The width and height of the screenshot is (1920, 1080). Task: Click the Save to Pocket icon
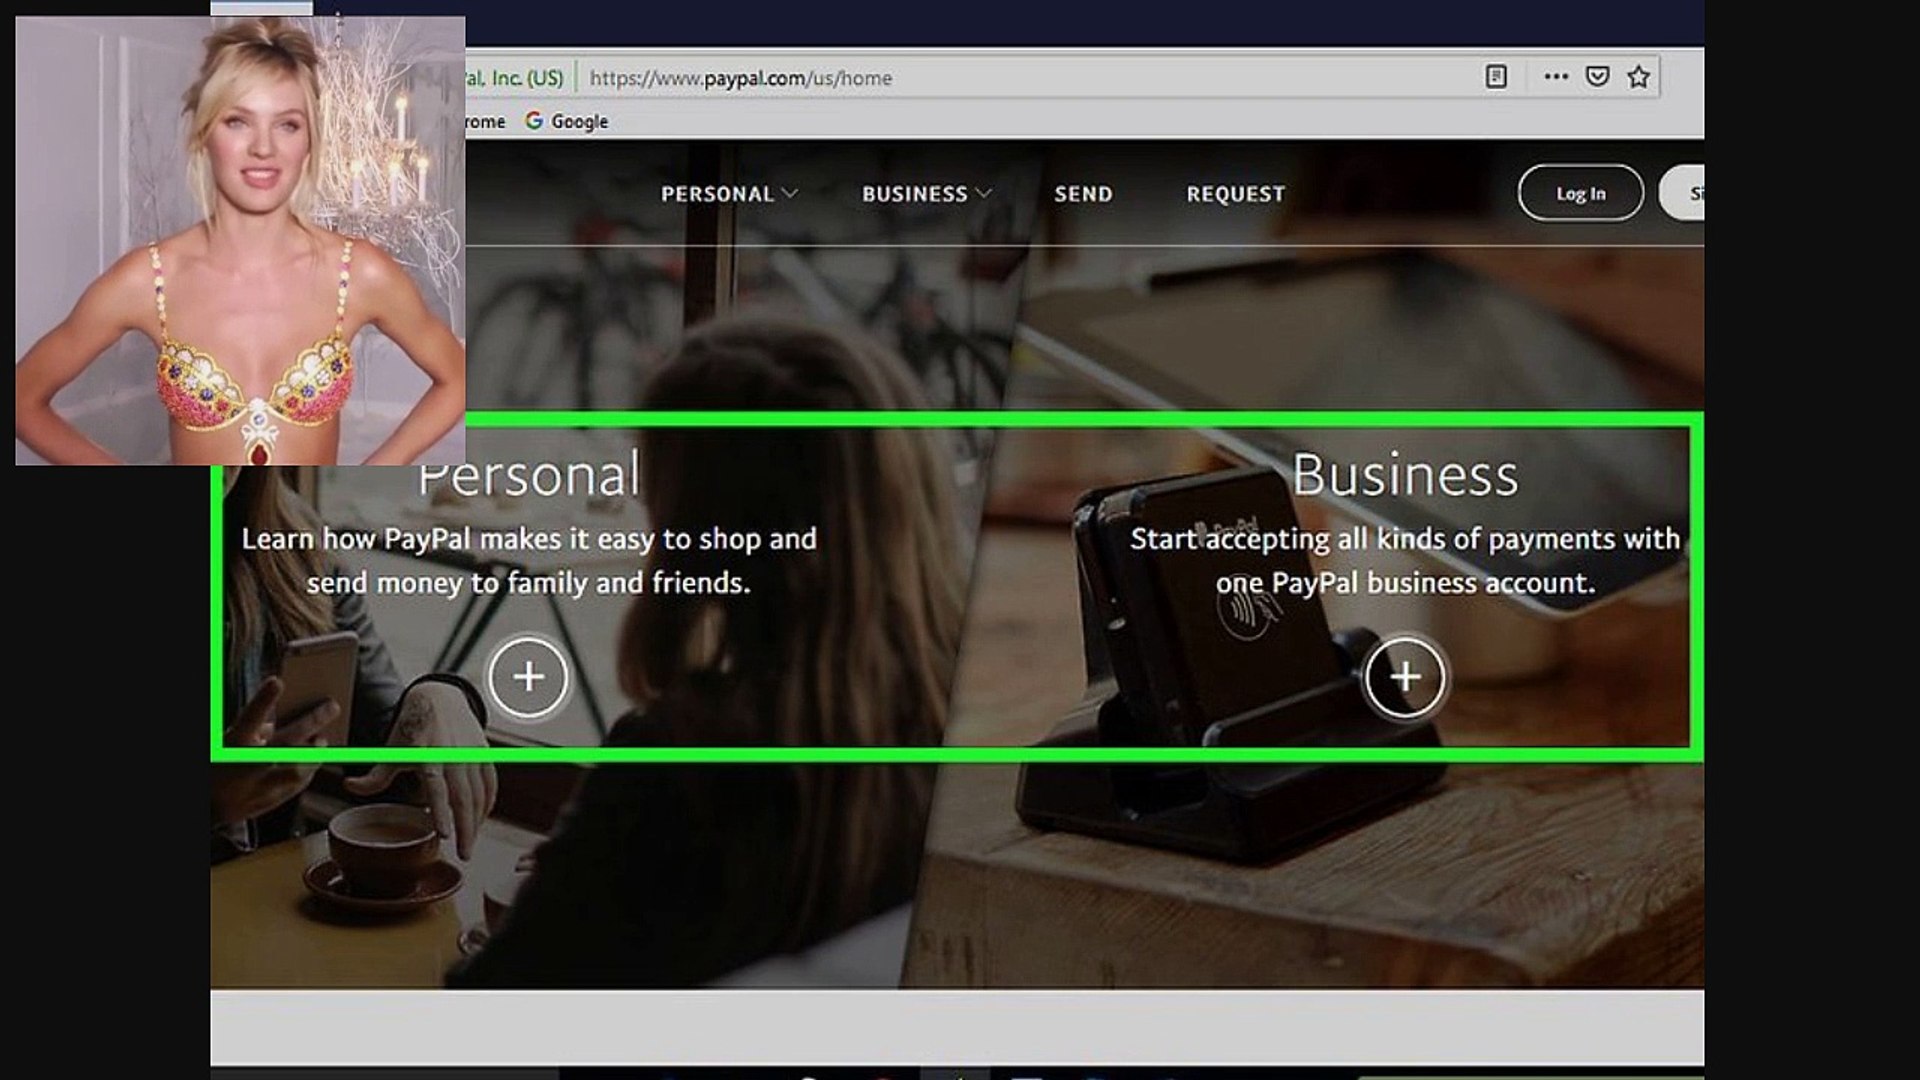(1597, 77)
